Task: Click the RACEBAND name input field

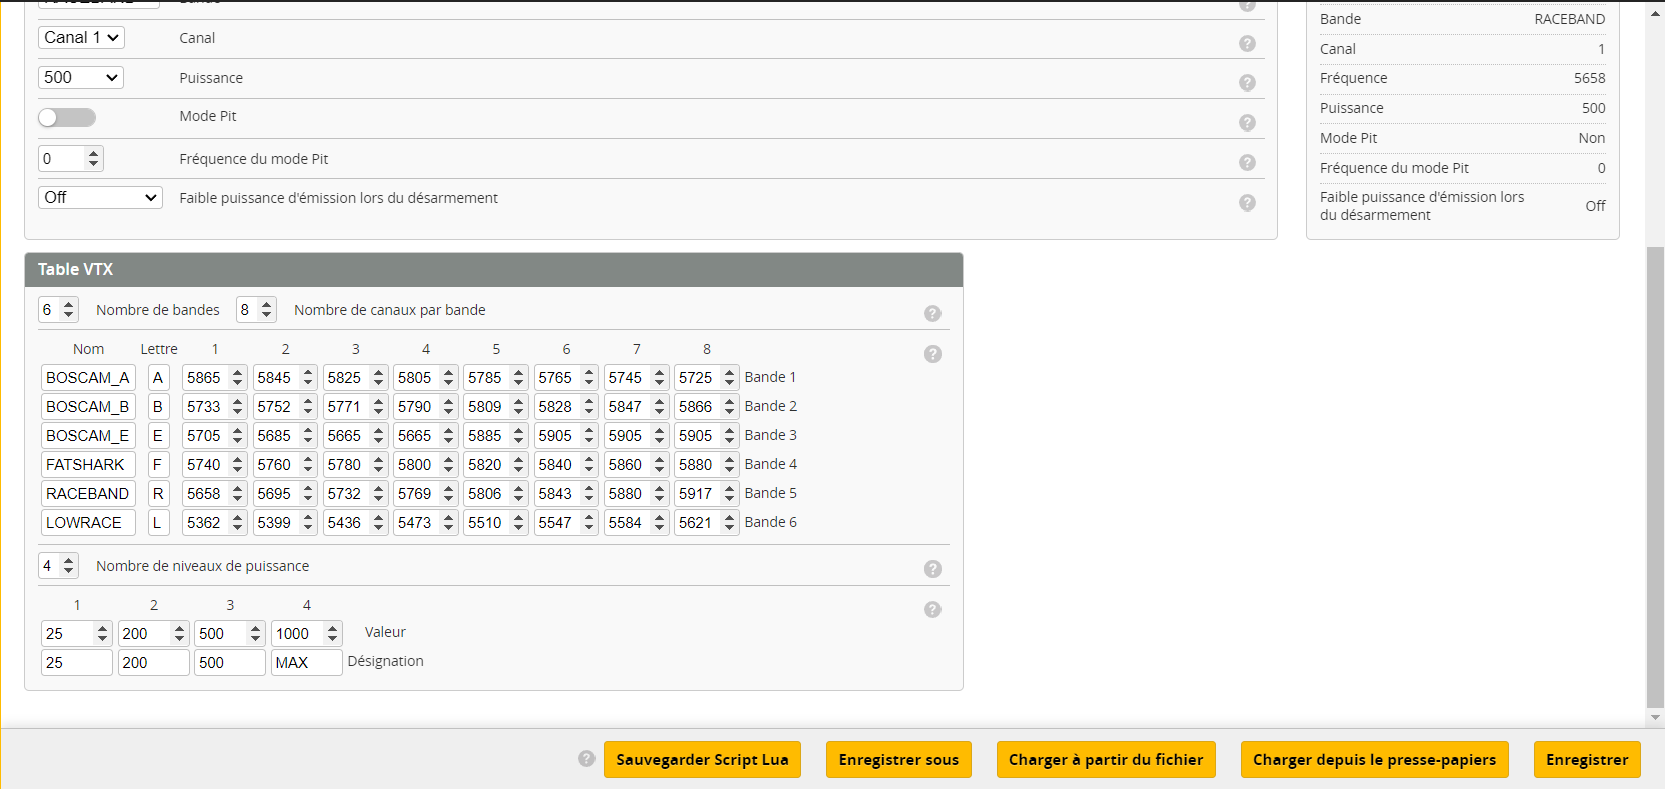Action: [88, 494]
